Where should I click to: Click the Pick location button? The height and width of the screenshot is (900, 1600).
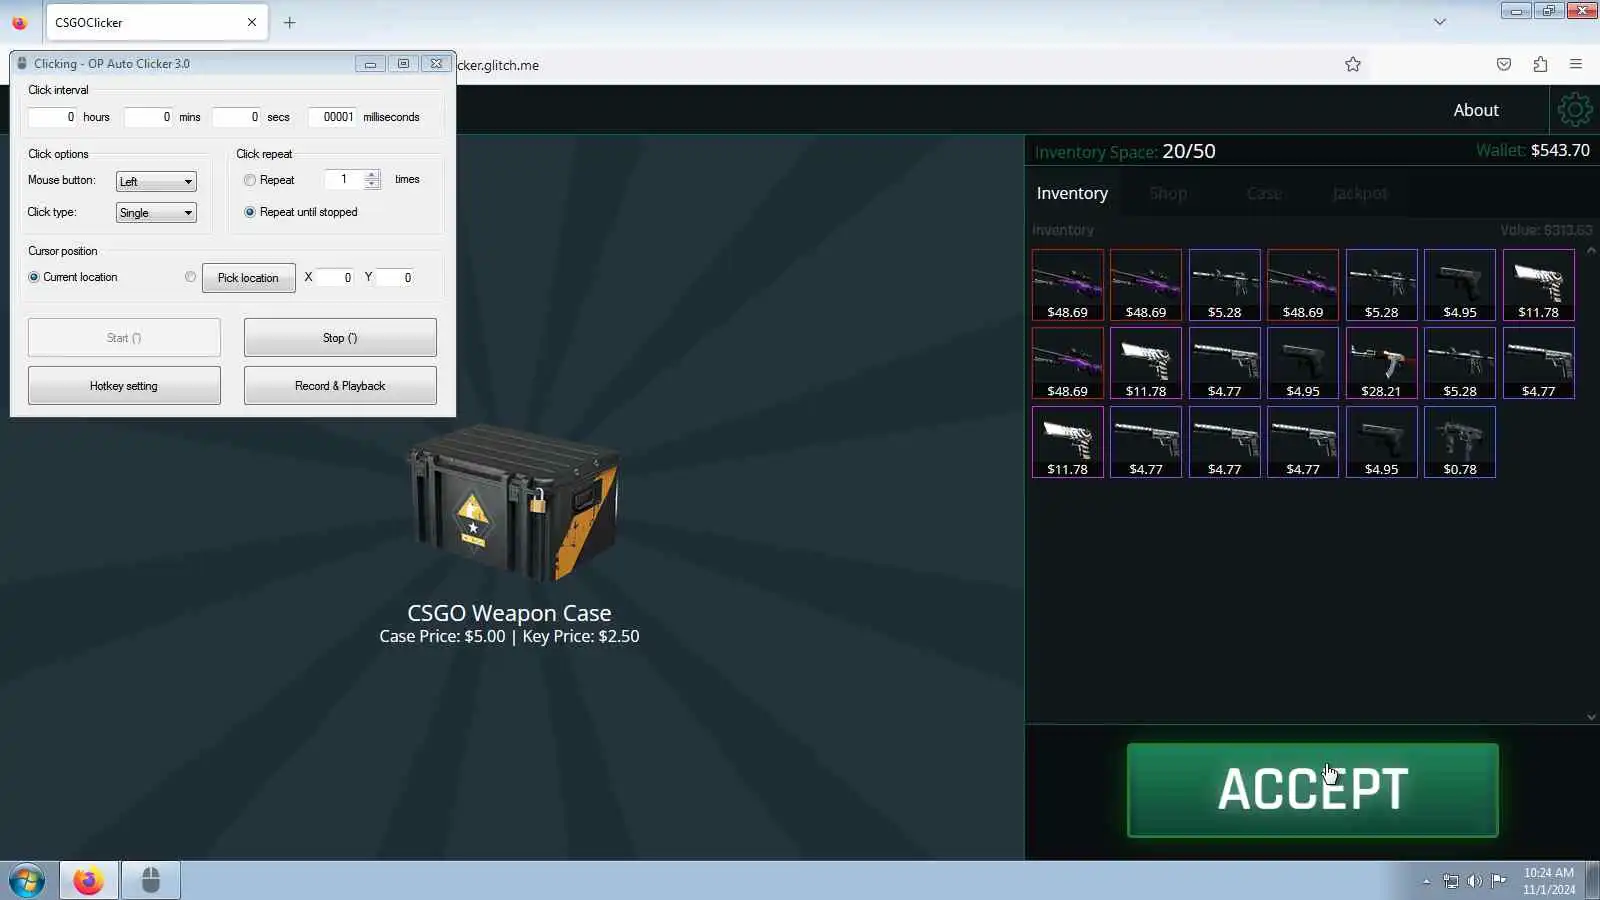(248, 277)
